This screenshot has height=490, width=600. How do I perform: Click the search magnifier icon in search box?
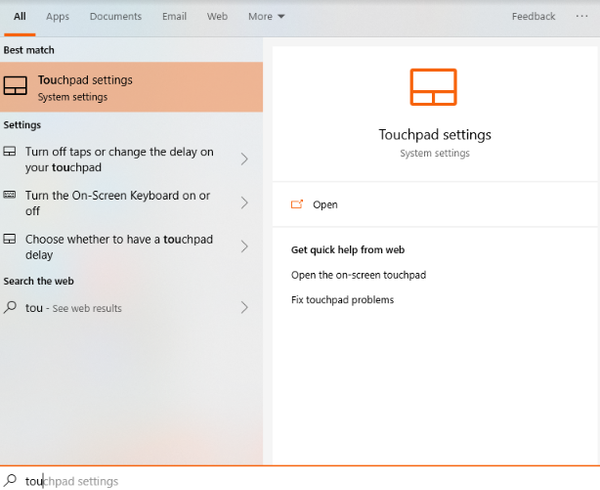(10, 481)
